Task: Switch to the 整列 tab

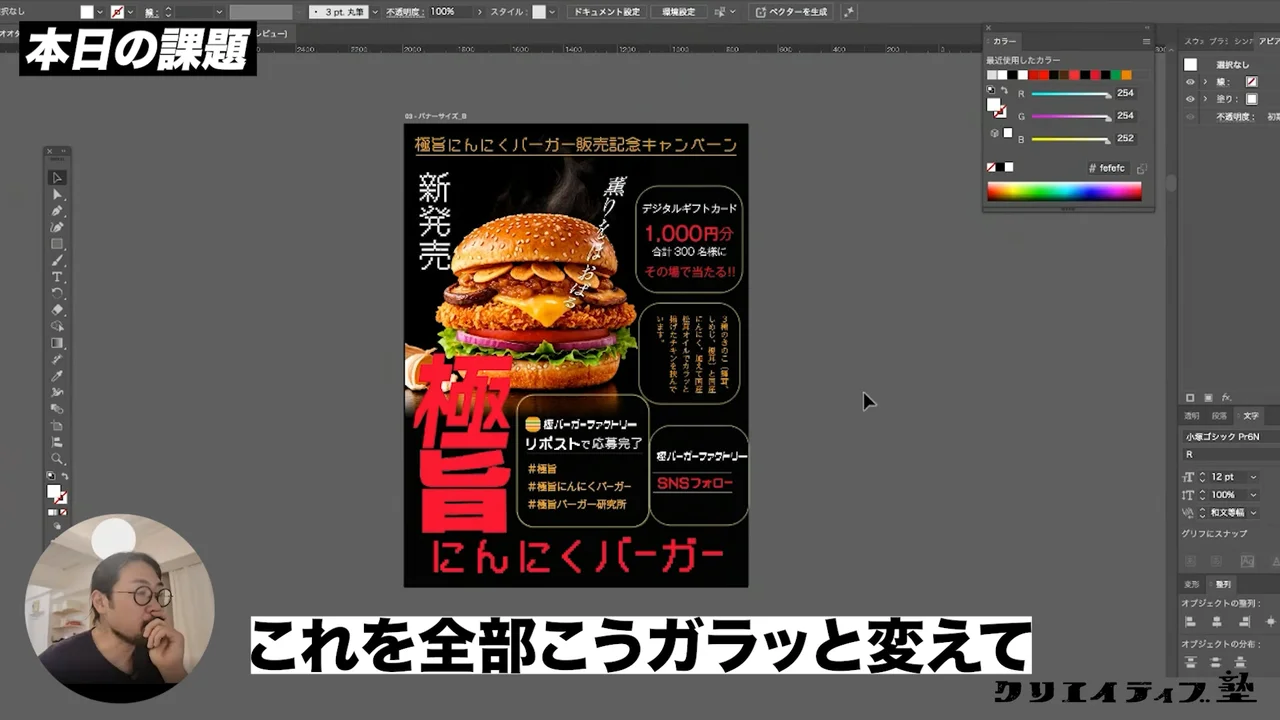Action: click(x=1223, y=584)
